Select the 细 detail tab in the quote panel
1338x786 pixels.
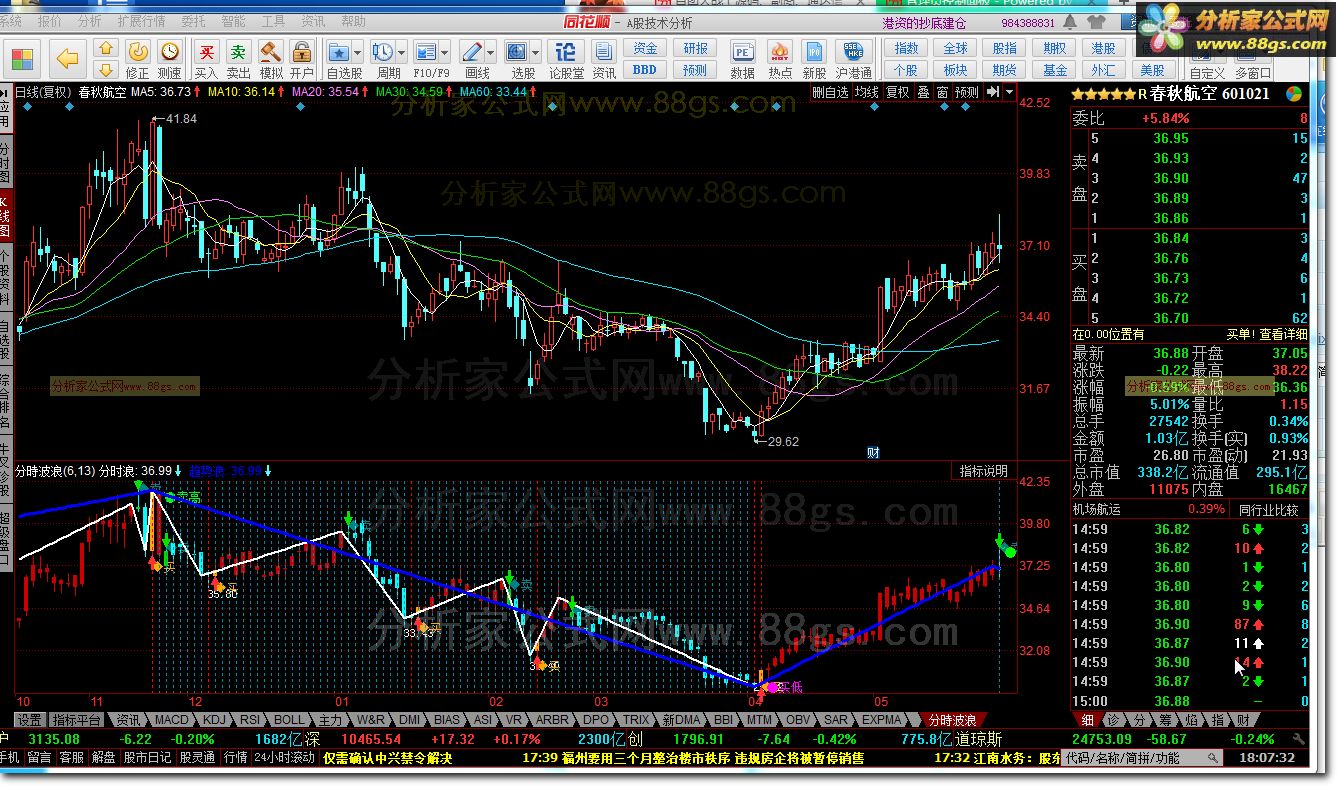(1086, 720)
